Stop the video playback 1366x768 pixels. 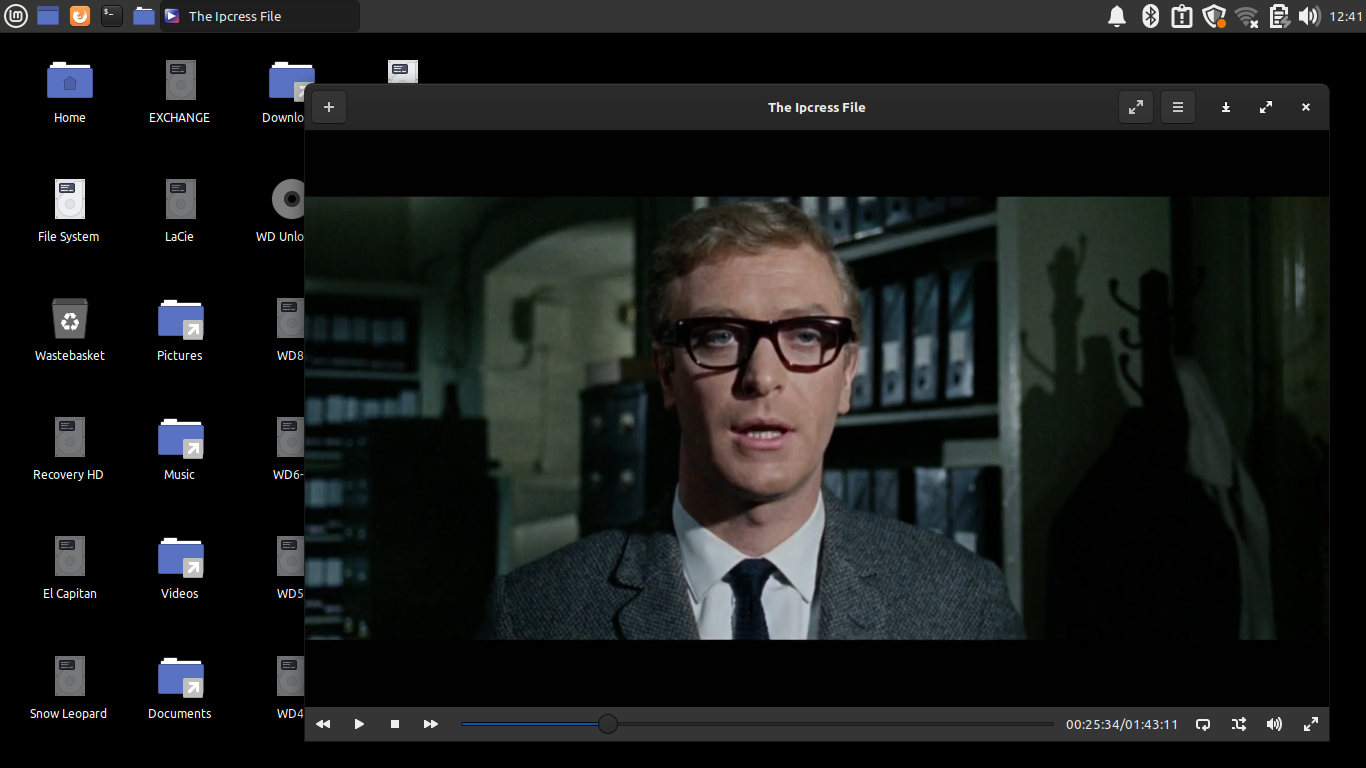395,724
